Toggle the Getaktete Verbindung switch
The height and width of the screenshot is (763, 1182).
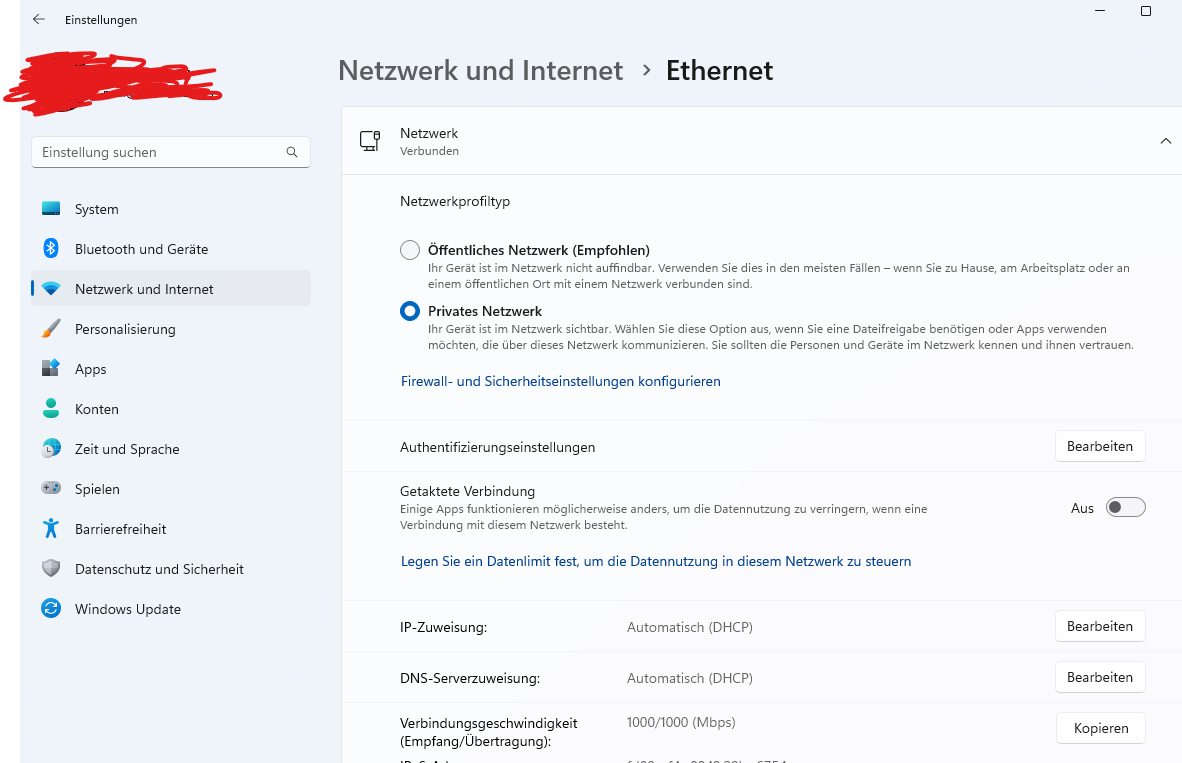(x=1125, y=508)
